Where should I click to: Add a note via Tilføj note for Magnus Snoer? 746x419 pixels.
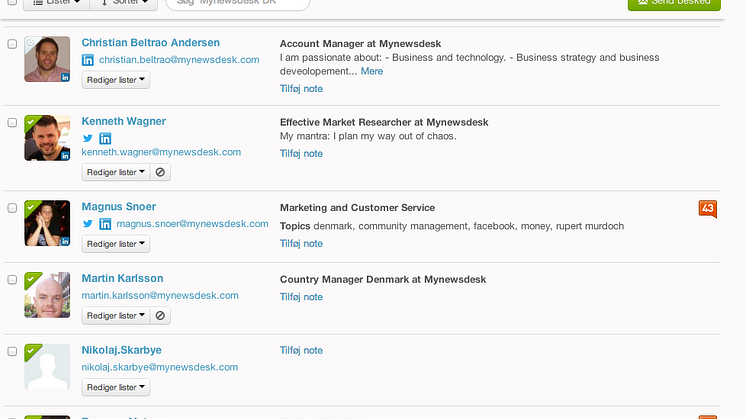[x=301, y=244]
